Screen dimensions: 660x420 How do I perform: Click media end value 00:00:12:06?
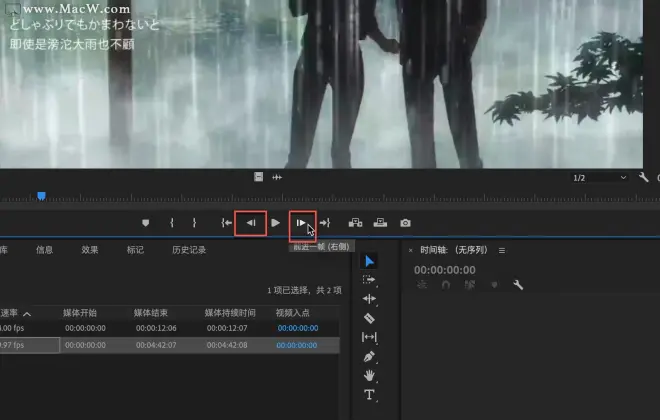[x=156, y=328]
